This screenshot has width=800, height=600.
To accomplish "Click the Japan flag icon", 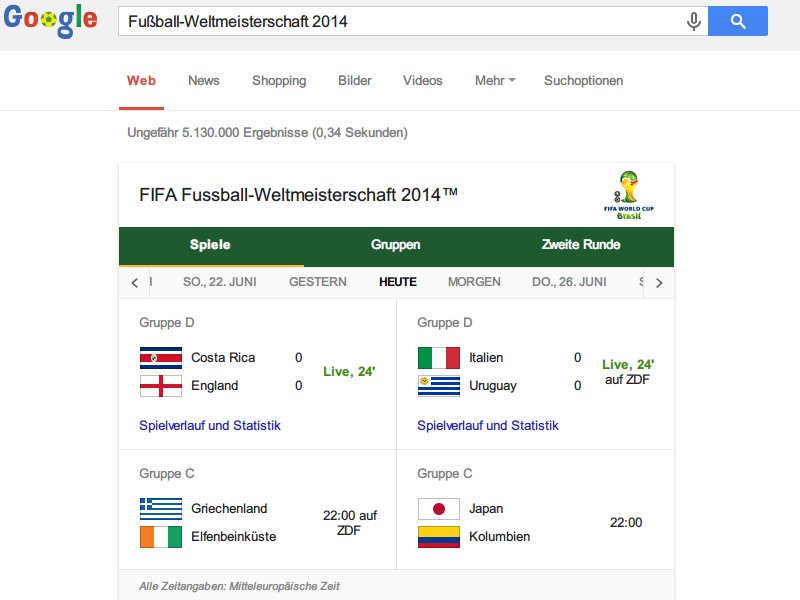I will point(439,509).
